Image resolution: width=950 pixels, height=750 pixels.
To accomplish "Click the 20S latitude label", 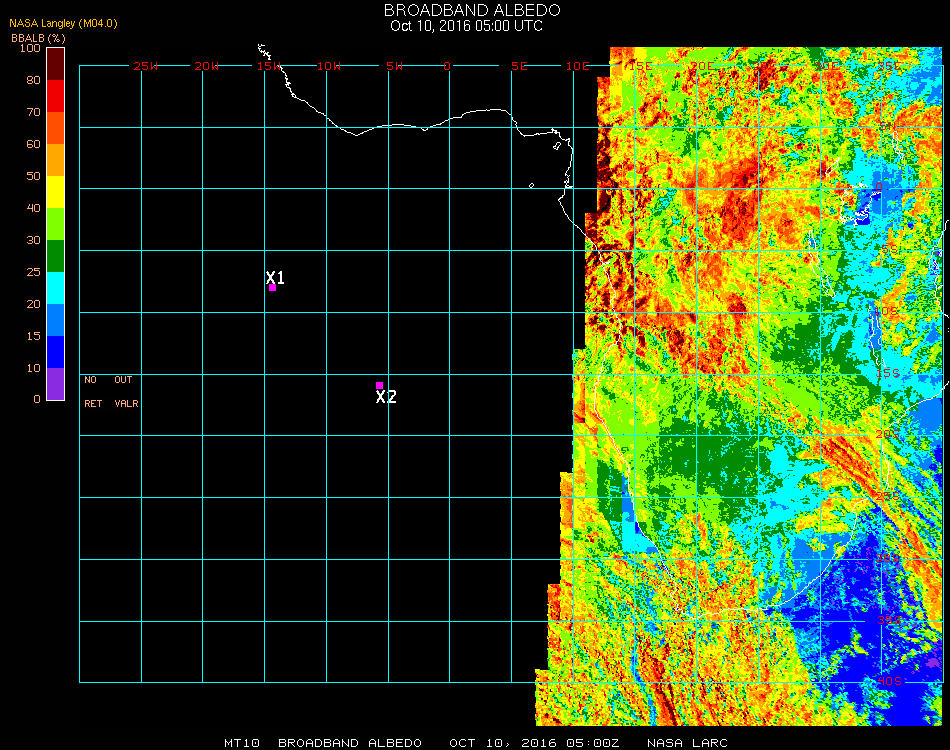I will pyautogui.click(x=888, y=434).
